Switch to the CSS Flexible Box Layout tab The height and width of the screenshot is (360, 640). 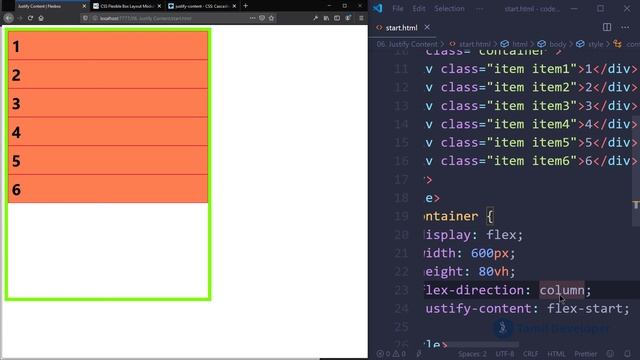127,6
